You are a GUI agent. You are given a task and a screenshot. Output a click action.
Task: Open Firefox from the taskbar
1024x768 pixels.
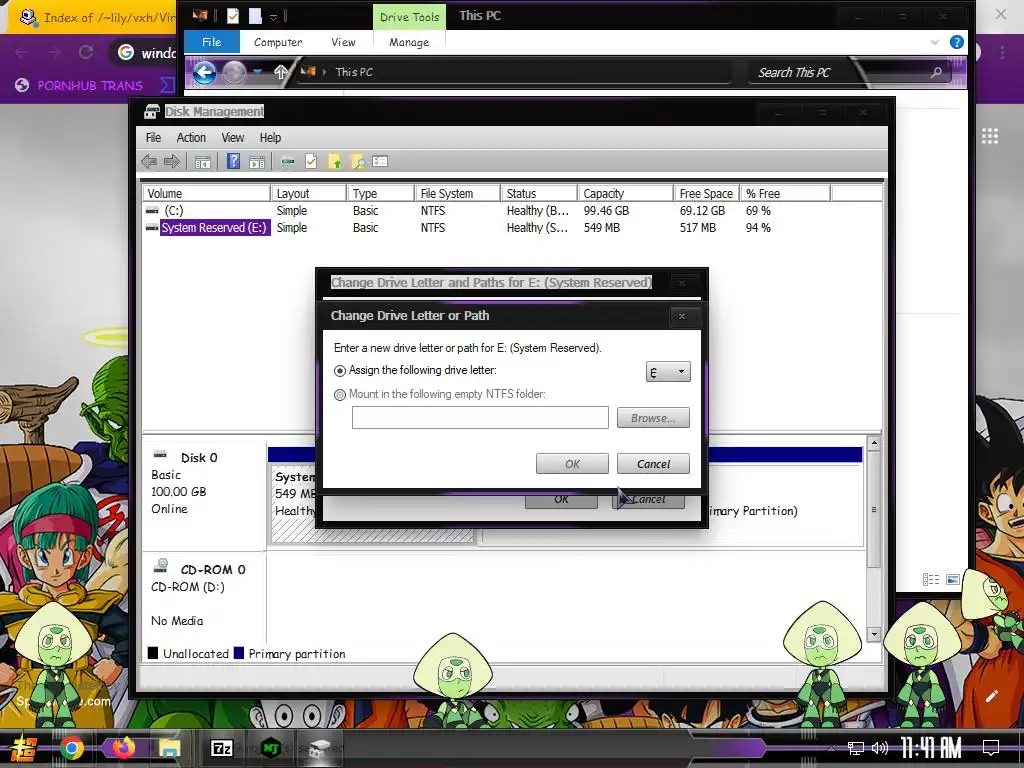122,747
